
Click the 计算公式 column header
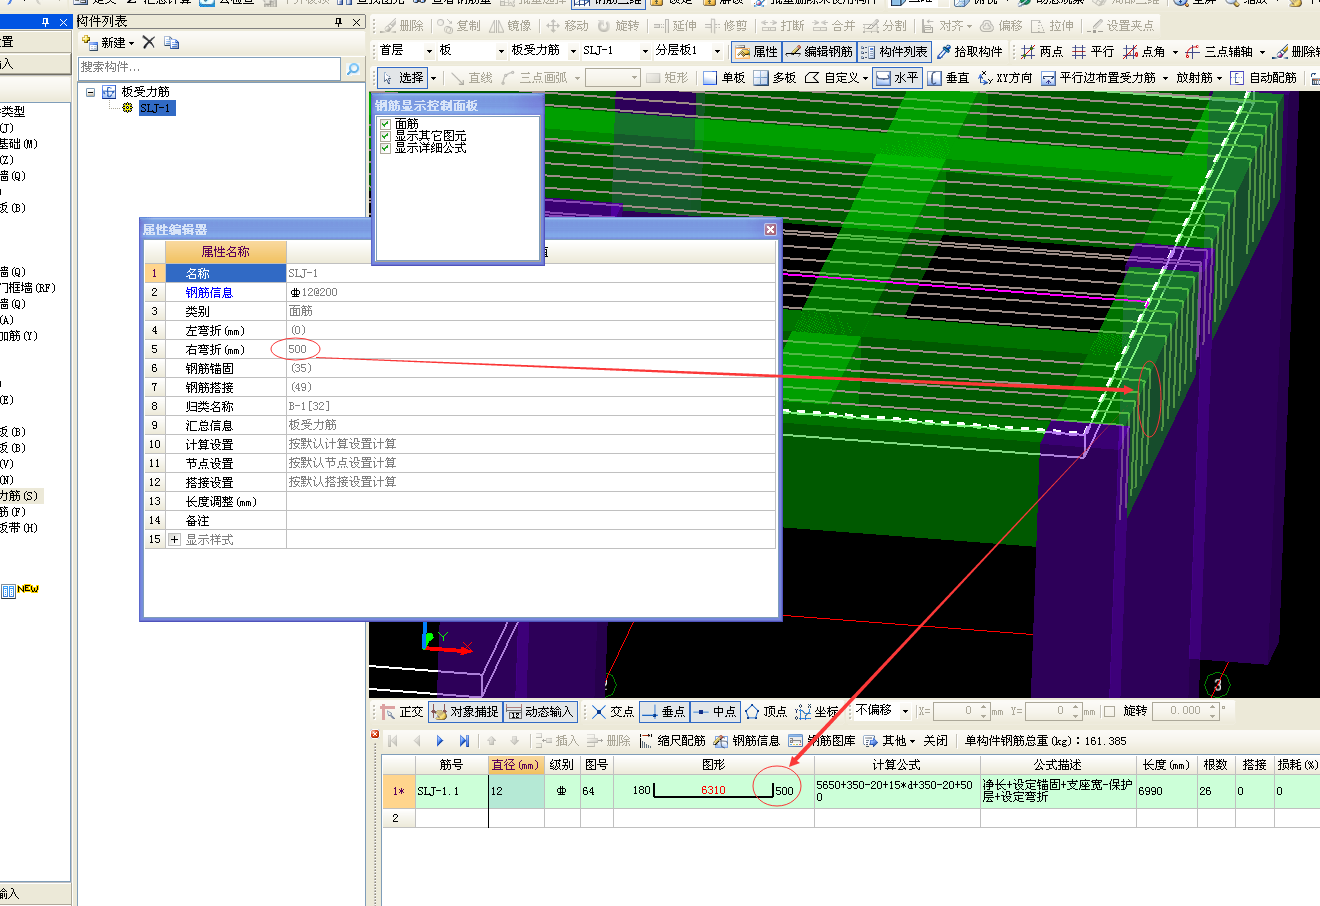coord(897,765)
